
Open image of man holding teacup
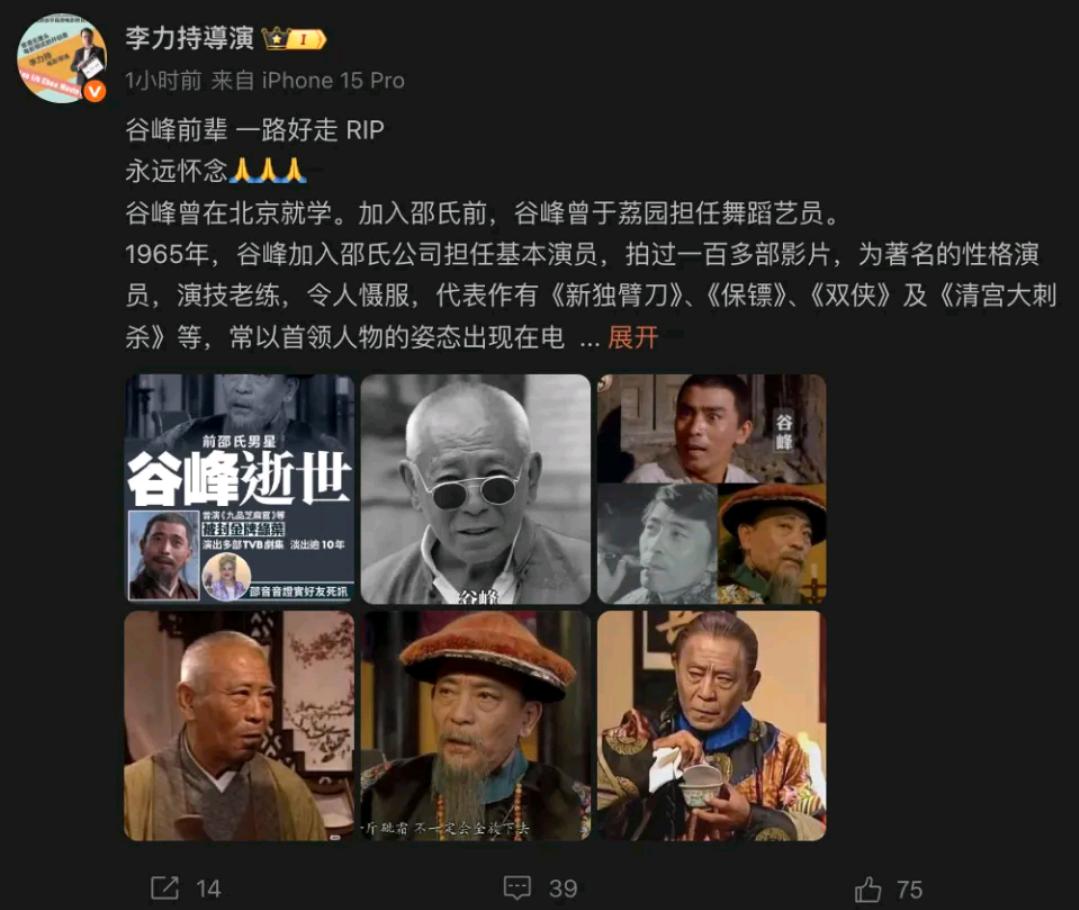coord(712,726)
